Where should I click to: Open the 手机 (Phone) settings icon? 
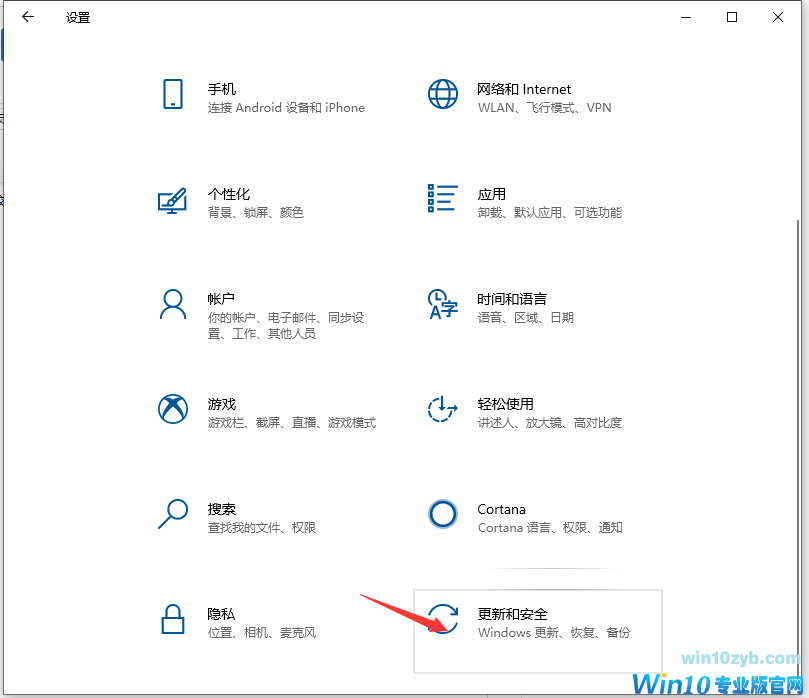(x=173, y=94)
